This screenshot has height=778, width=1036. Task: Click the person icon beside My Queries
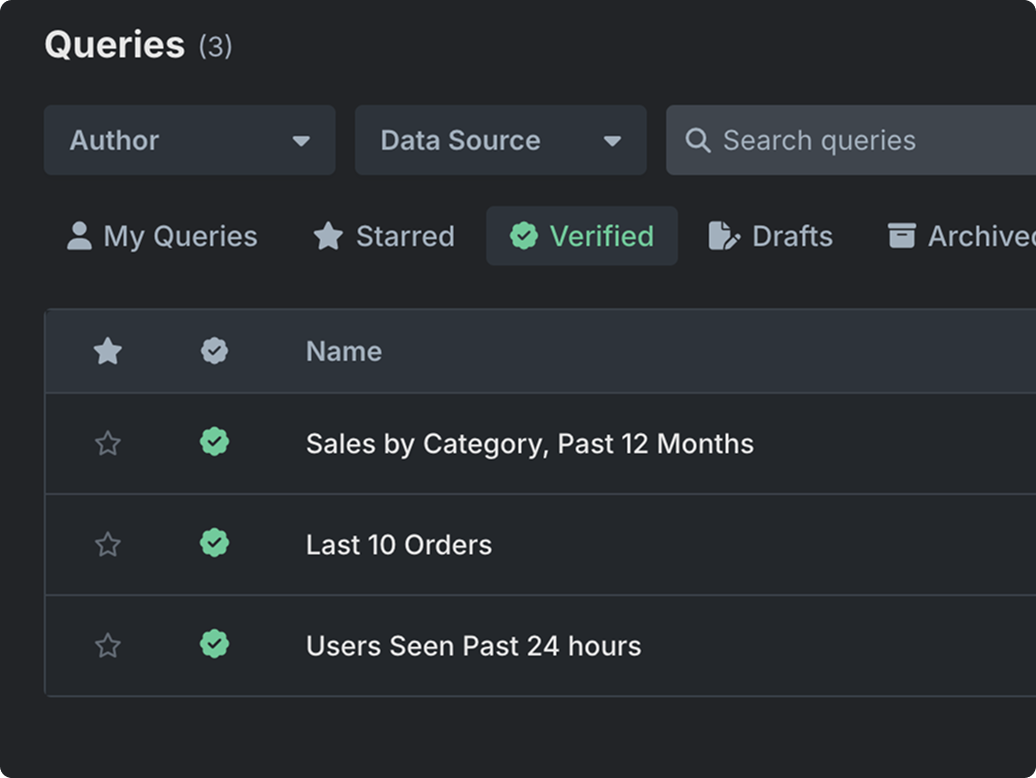click(79, 236)
